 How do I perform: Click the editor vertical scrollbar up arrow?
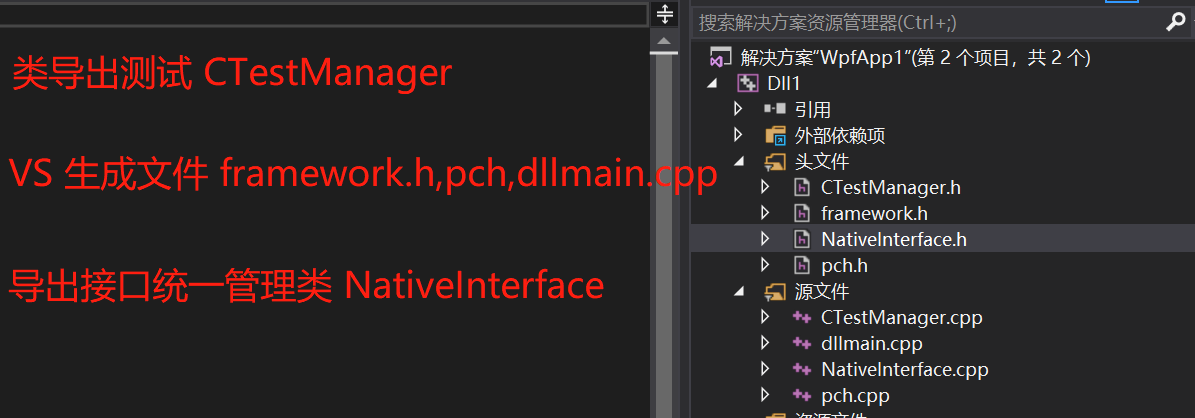[x=664, y=40]
